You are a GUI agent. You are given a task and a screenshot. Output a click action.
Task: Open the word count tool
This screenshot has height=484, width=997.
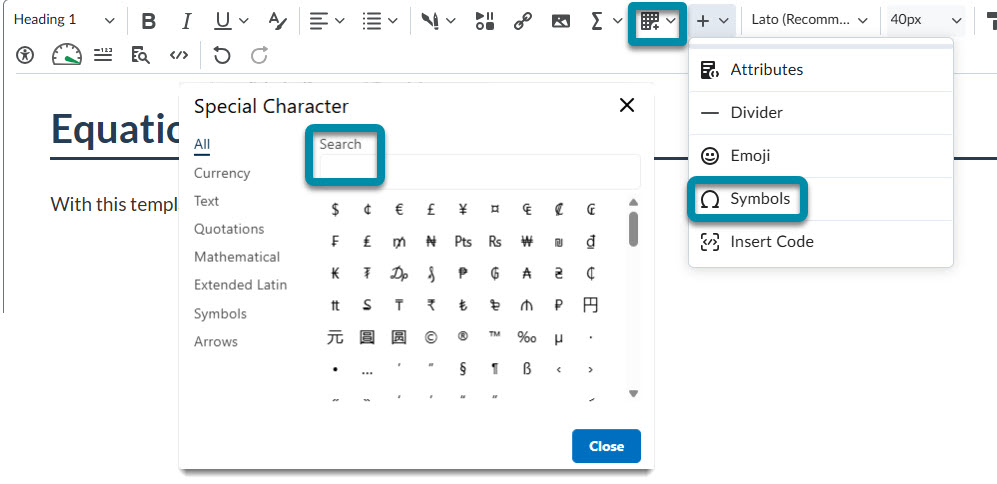(x=103, y=55)
